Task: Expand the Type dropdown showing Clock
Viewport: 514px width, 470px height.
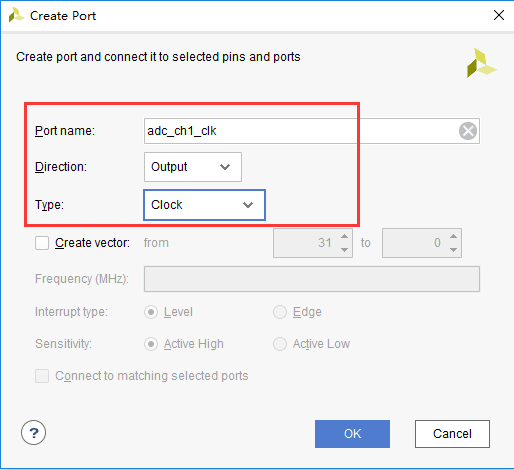Action: coord(204,205)
